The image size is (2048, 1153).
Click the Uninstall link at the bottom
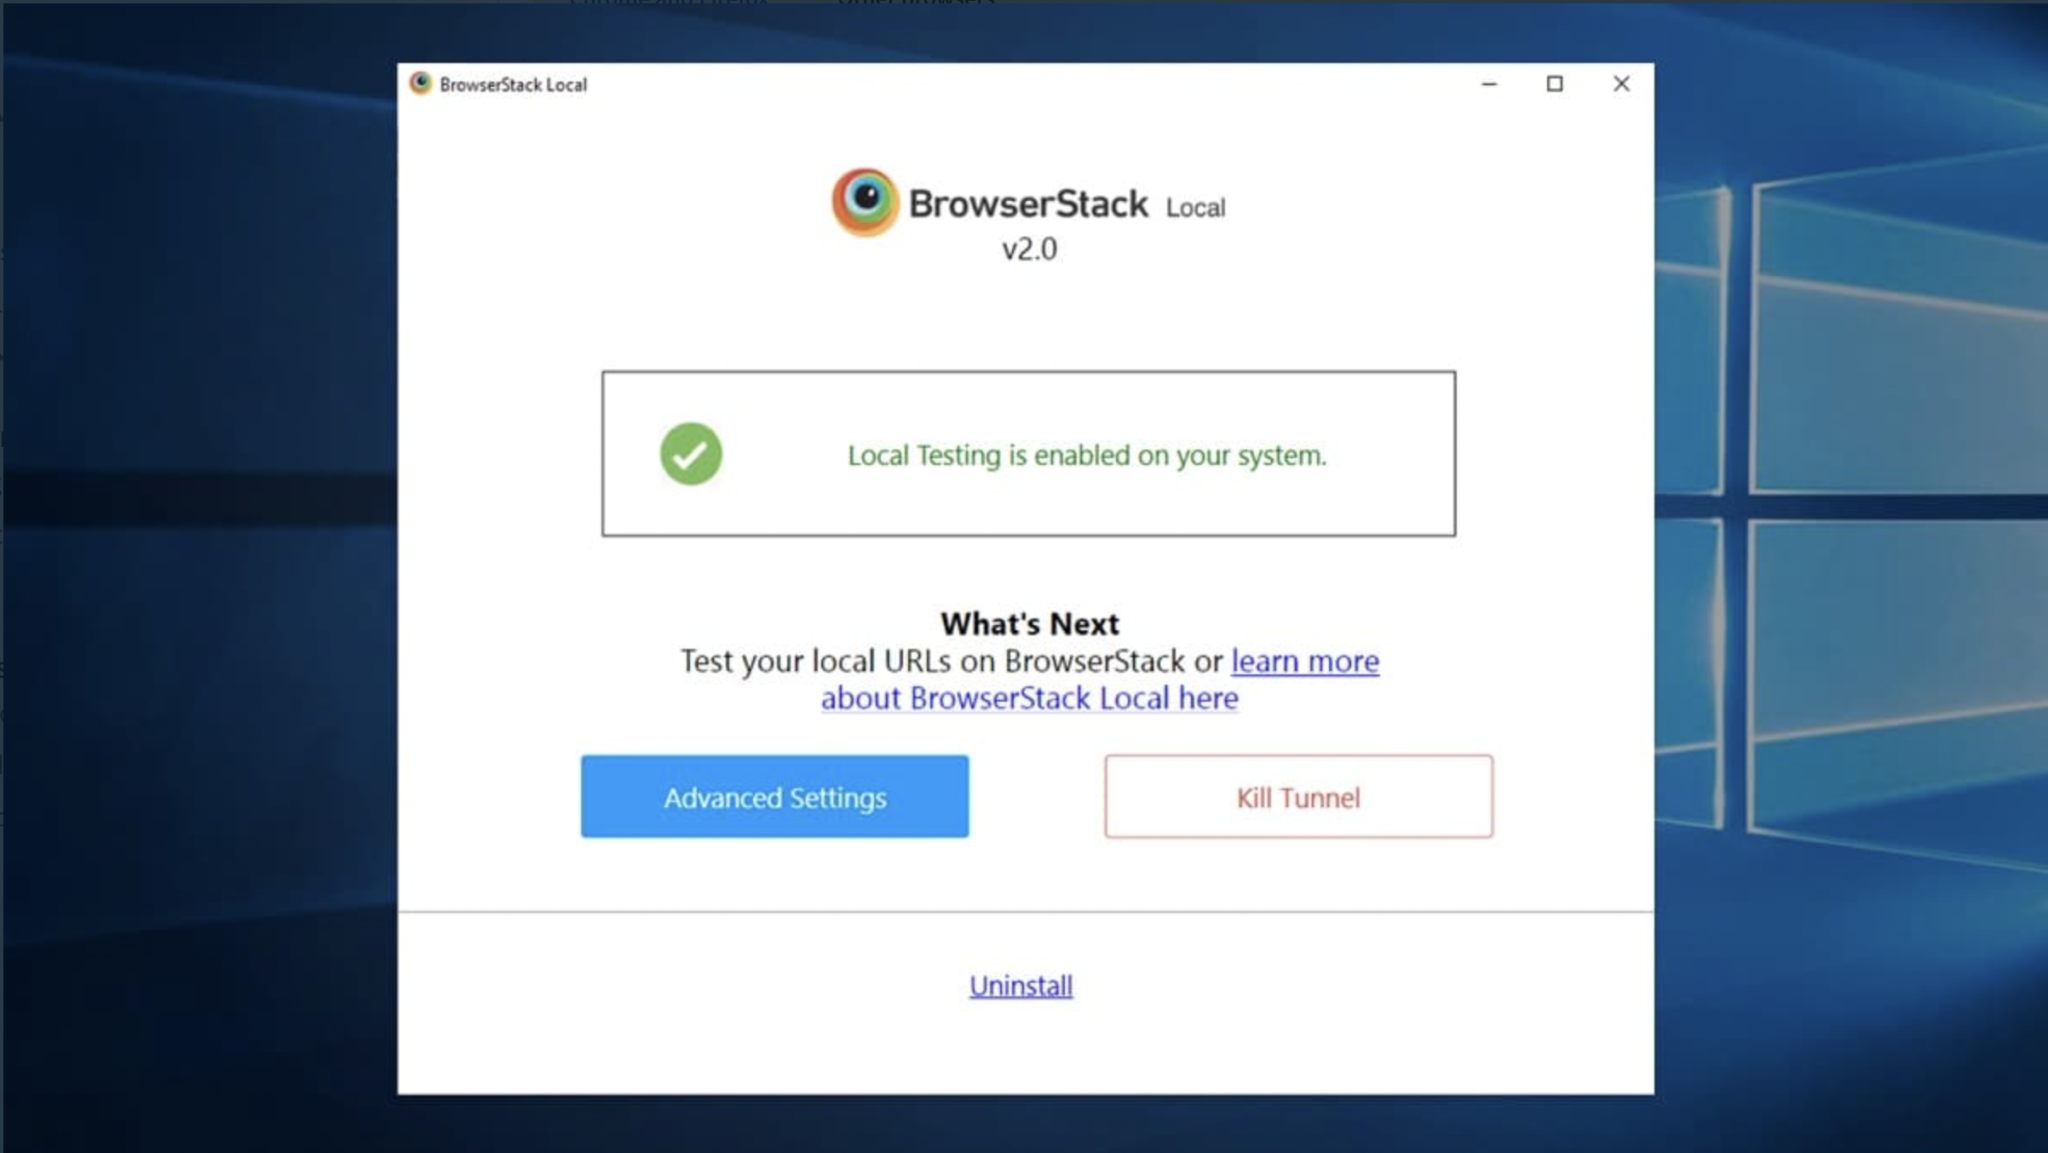[1021, 985]
